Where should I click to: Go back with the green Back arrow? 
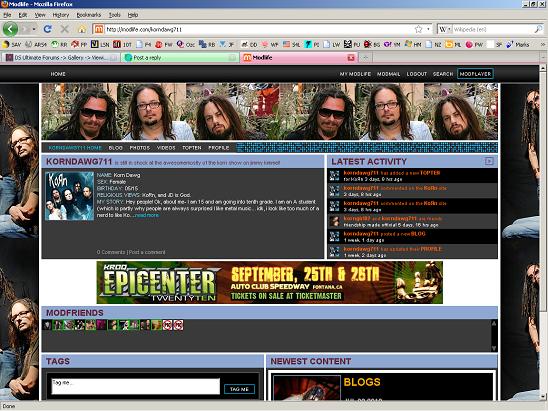tap(10, 29)
